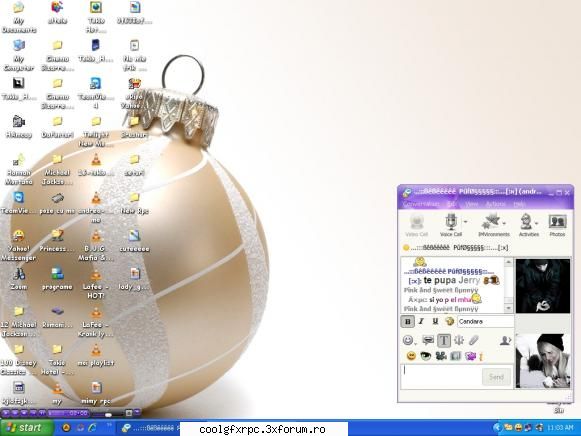Launch the film strip plug-in icon

pyautogui.click(x=455, y=356)
